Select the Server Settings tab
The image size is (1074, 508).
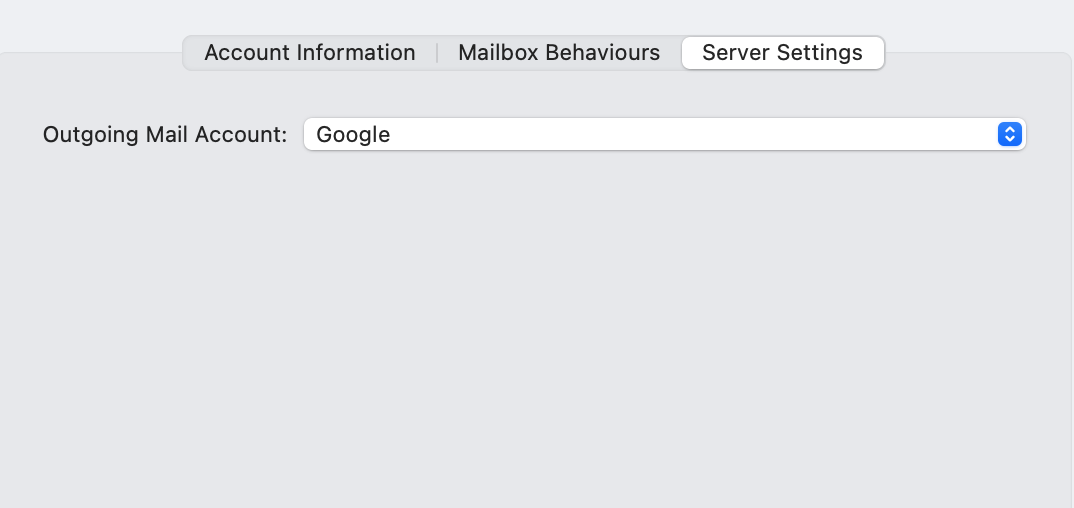click(x=782, y=53)
